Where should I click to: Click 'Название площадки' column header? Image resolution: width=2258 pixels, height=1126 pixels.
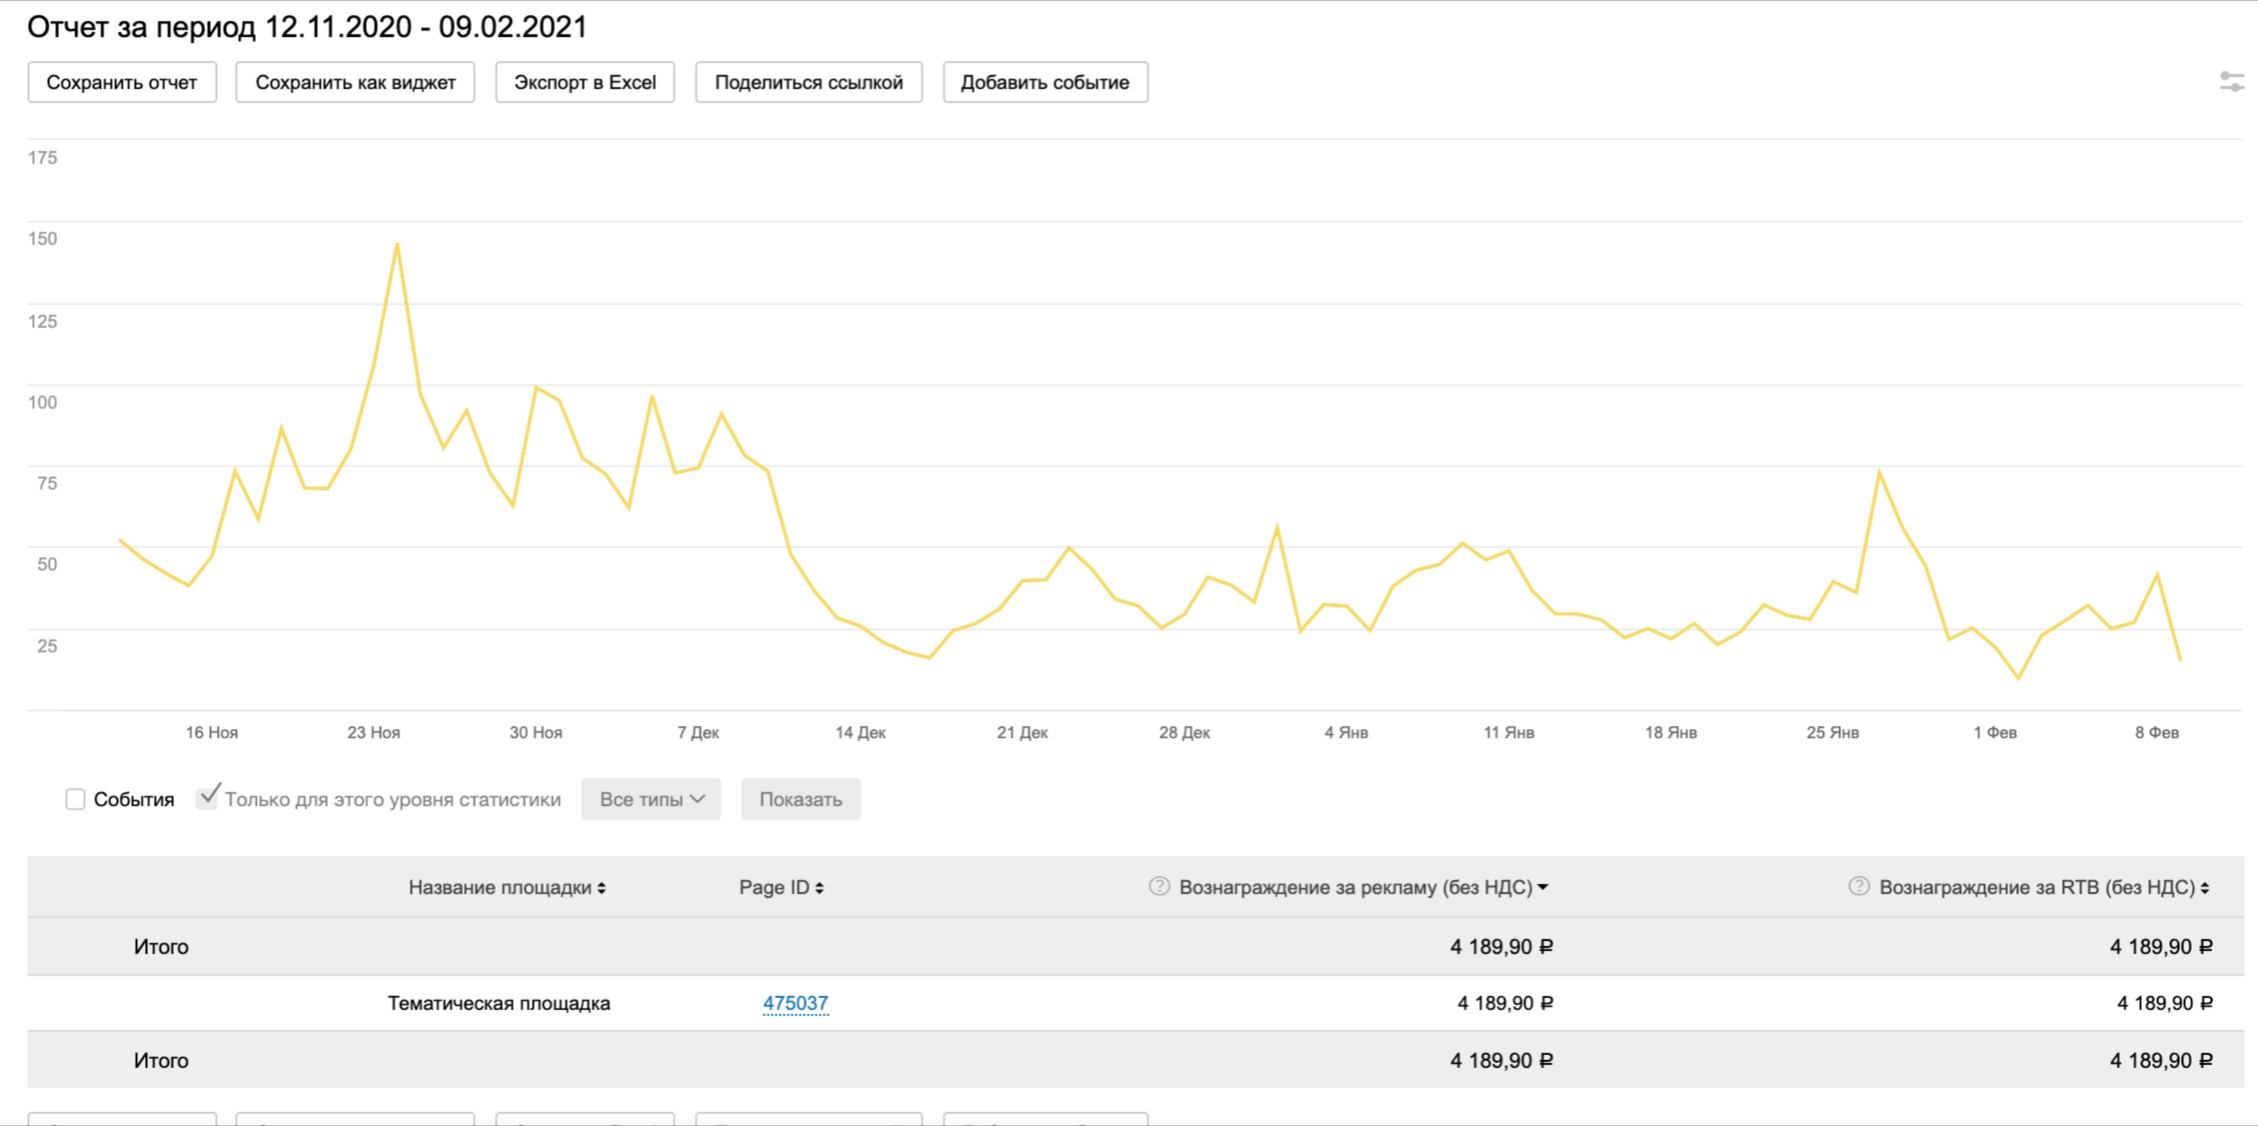point(499,887)
